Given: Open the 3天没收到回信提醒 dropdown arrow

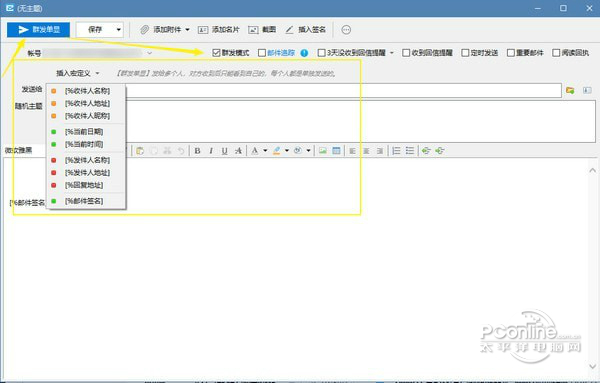Looking at the screenshot, I should (392, 53).
